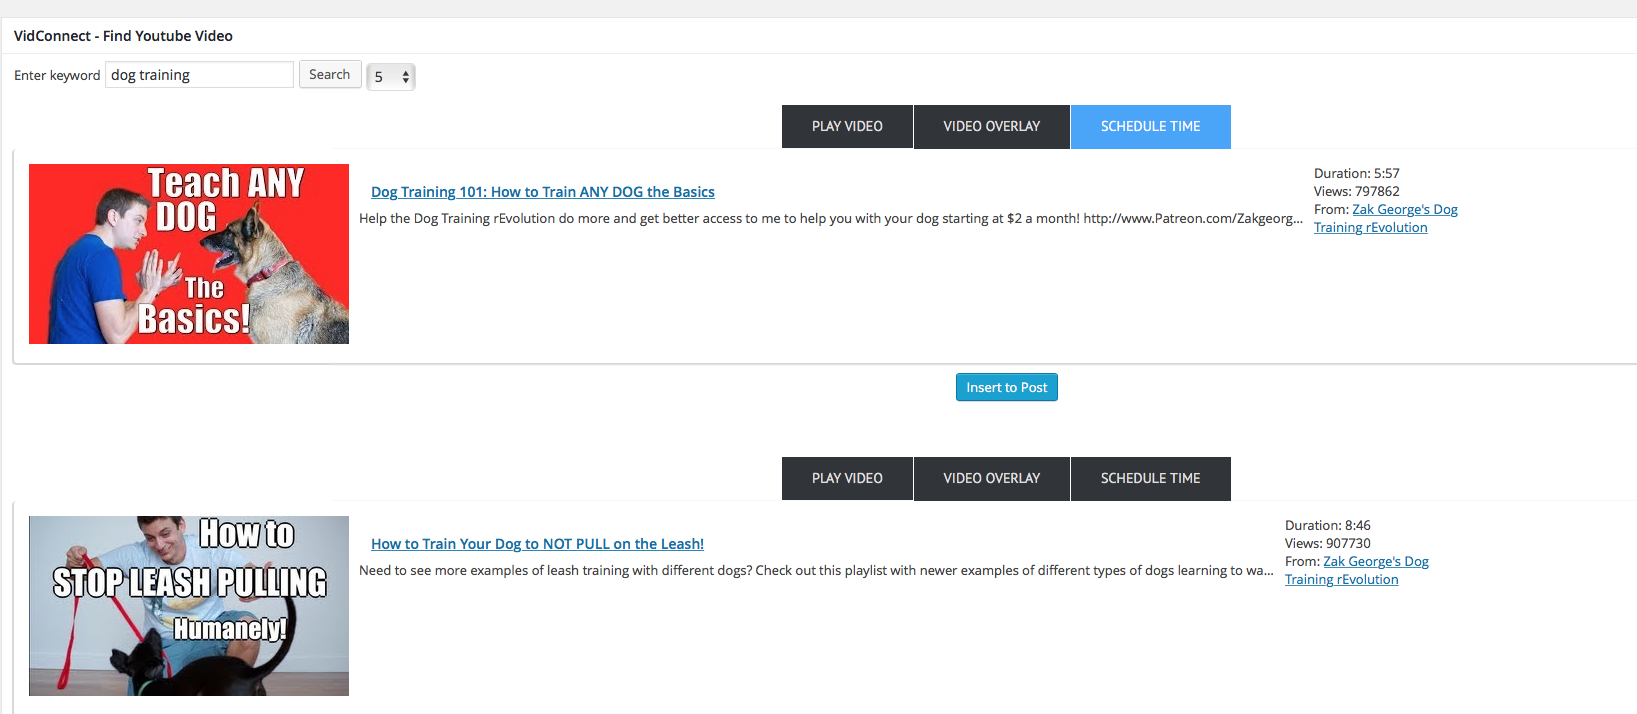
Task: Switch to VIDEO OVERLAY tab for Dog Training 101
Action: click(991, 127)
